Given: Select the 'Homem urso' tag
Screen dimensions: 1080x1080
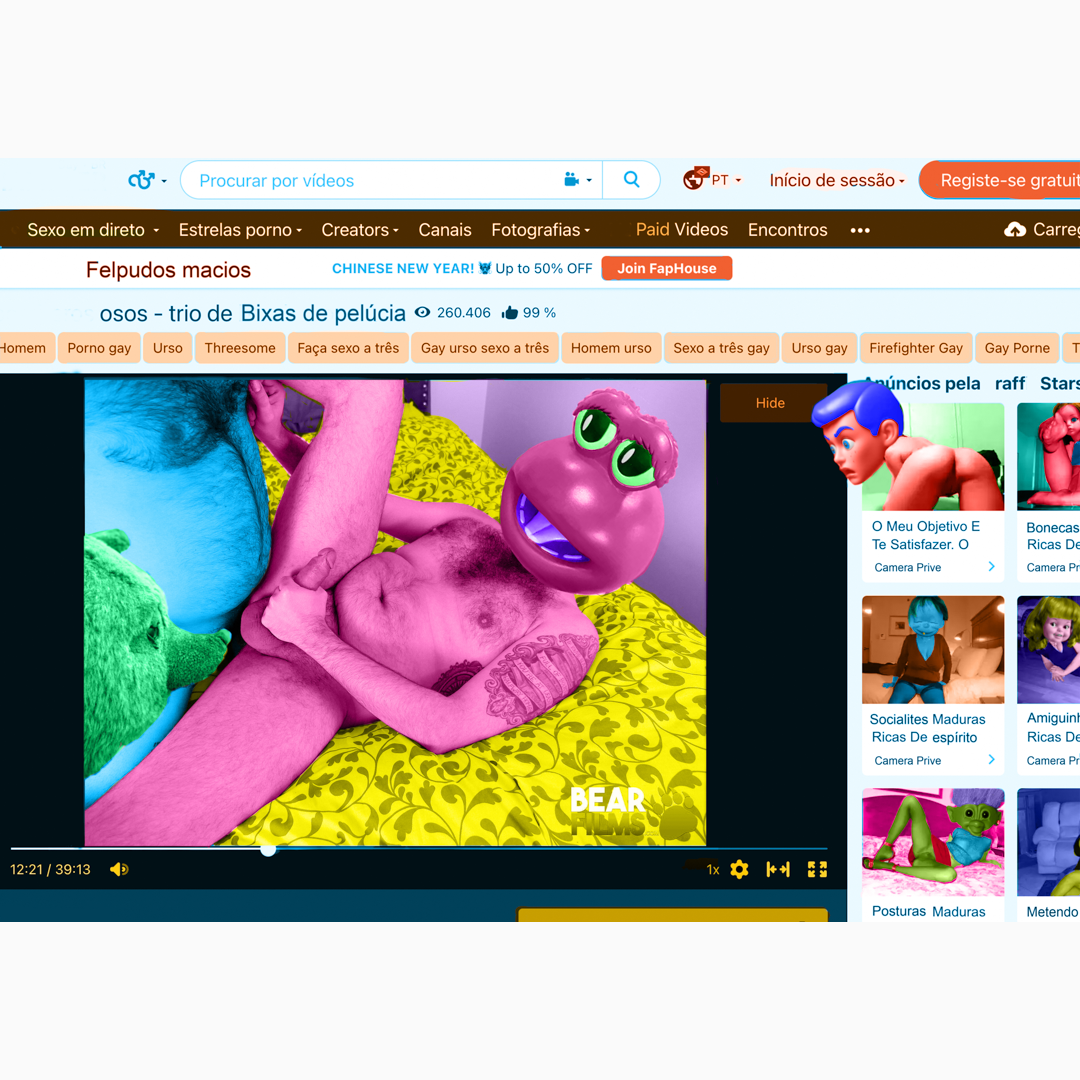Looking at the screenshot, I should [x=611, y=348].
